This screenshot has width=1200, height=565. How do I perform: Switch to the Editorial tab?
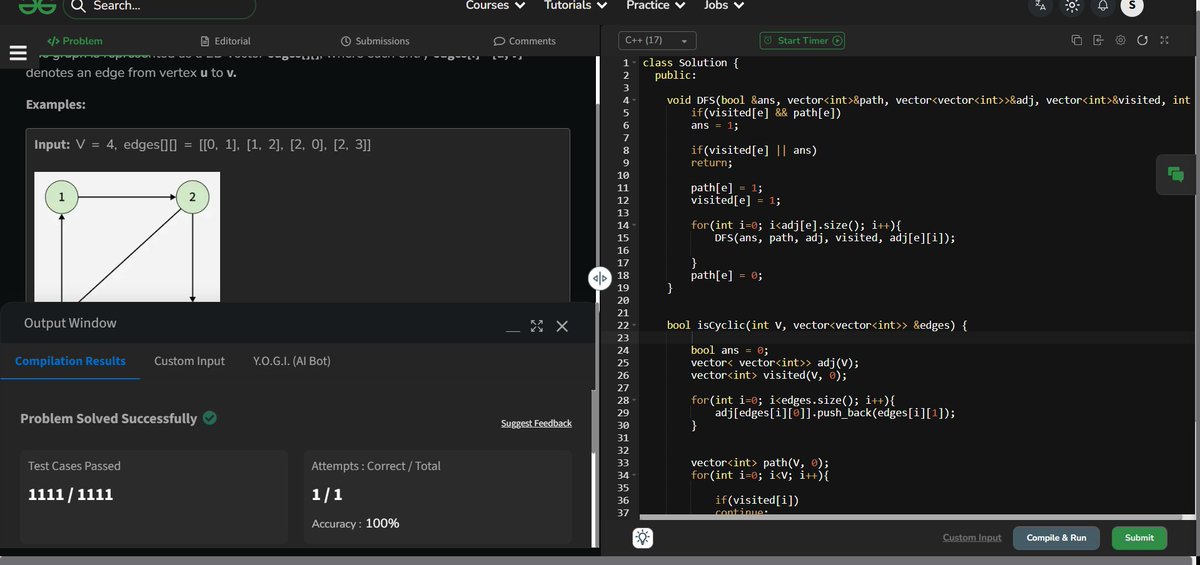coord(225,41)
